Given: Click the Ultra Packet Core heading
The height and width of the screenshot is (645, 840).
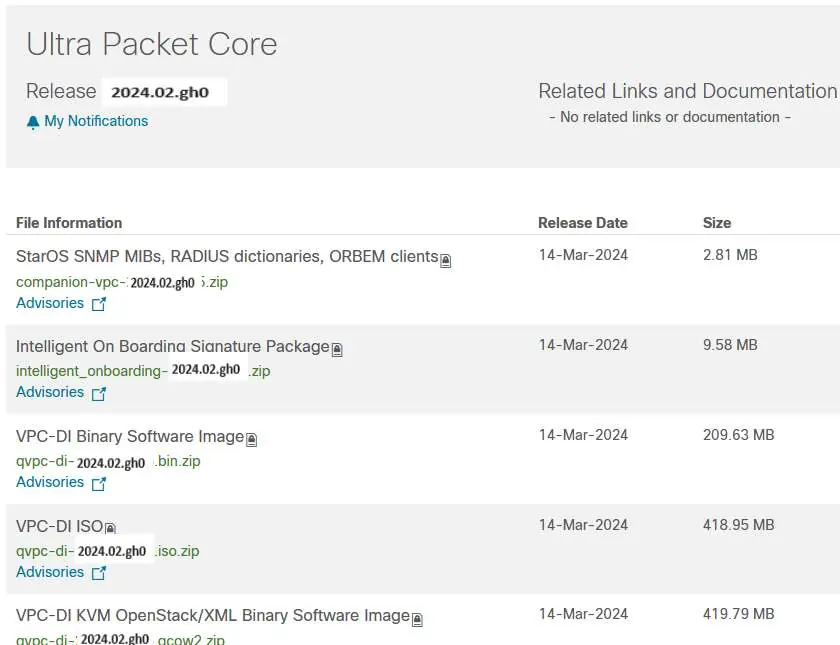Looking at the screenshot, I should [152, 44].
